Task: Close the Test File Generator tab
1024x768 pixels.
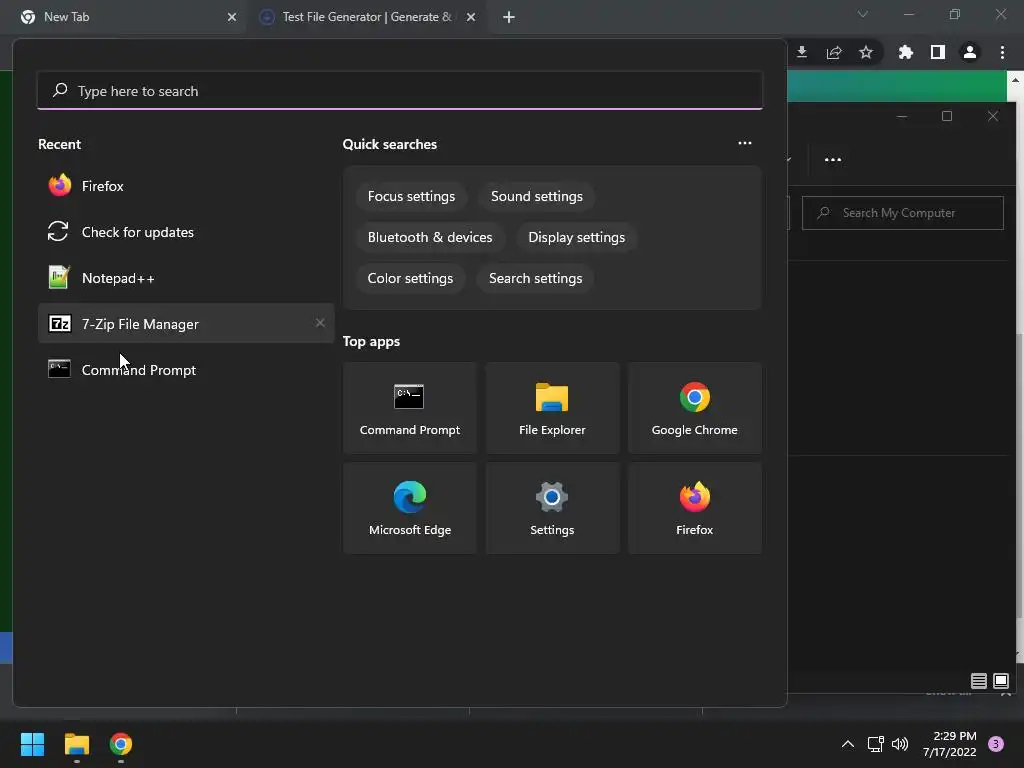Action: pyautogui.click(x=471, y=17)
